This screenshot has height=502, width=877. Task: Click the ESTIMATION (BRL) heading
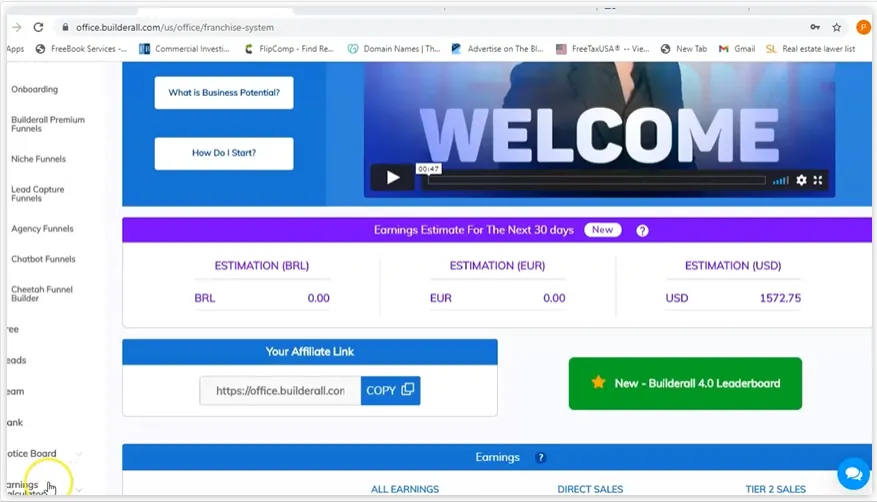pos(262,266)
